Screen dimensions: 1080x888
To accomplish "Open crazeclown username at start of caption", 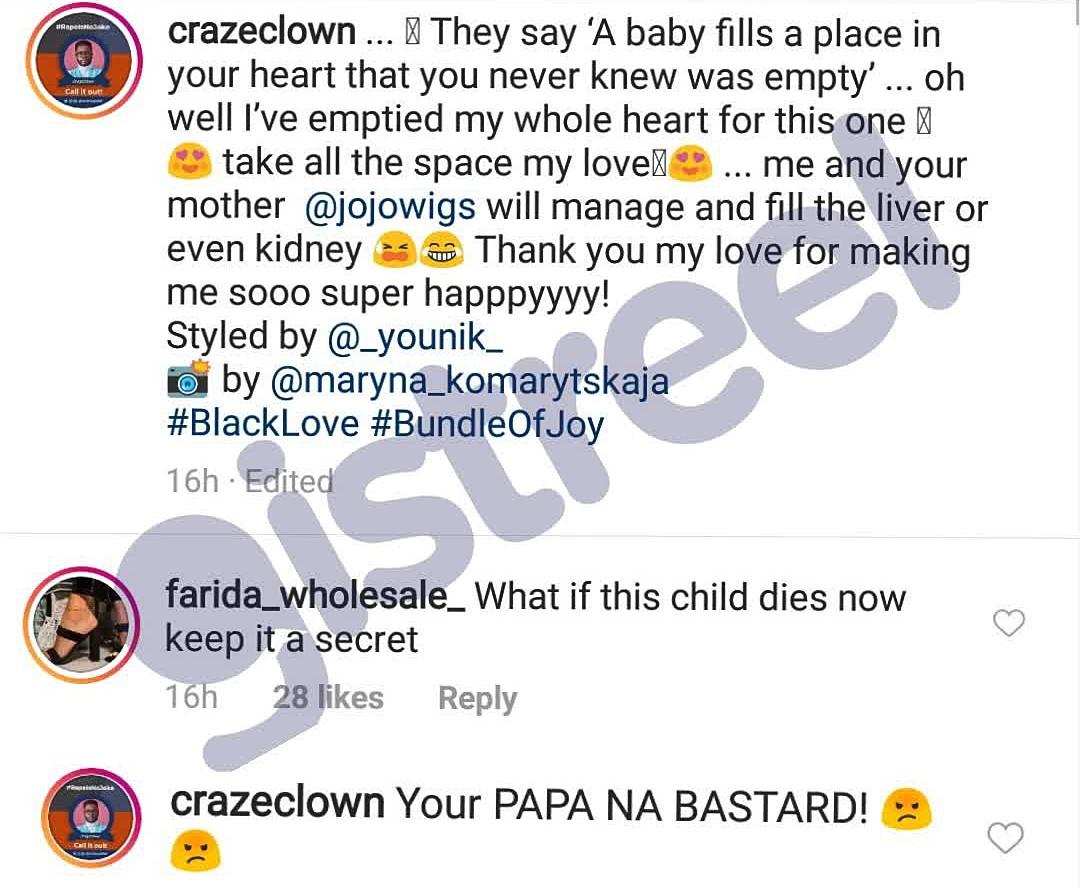I will click(262, 32).
